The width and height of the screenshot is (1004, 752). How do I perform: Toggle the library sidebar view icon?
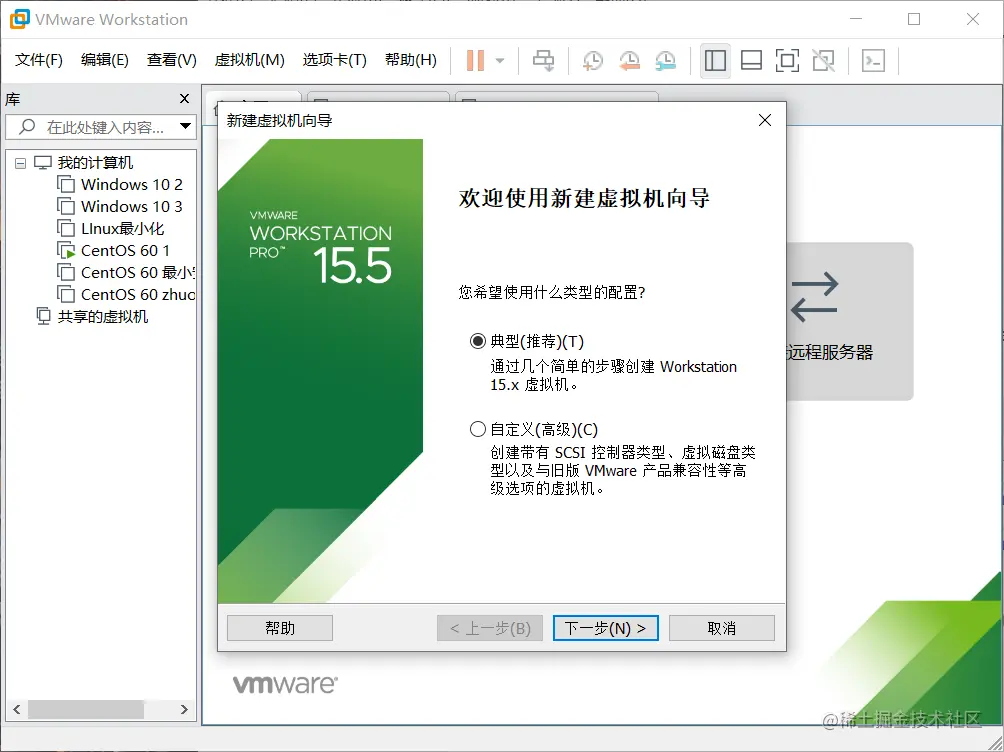point(715,61)
